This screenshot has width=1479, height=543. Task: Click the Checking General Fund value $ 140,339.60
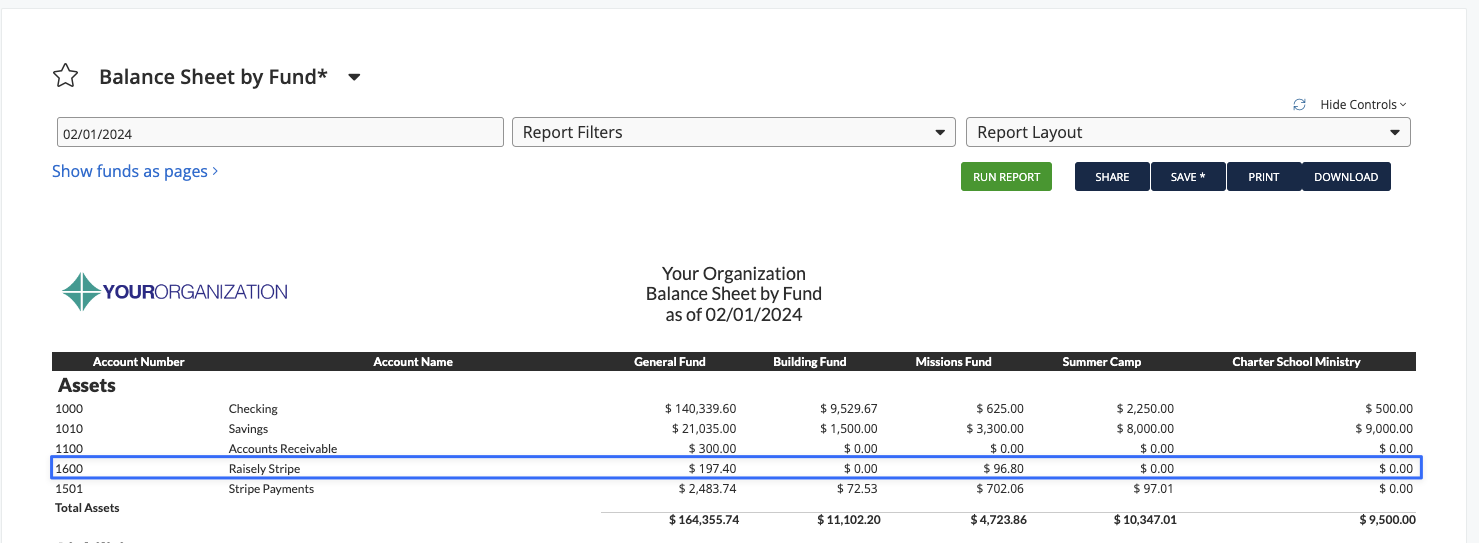[700, 409]
